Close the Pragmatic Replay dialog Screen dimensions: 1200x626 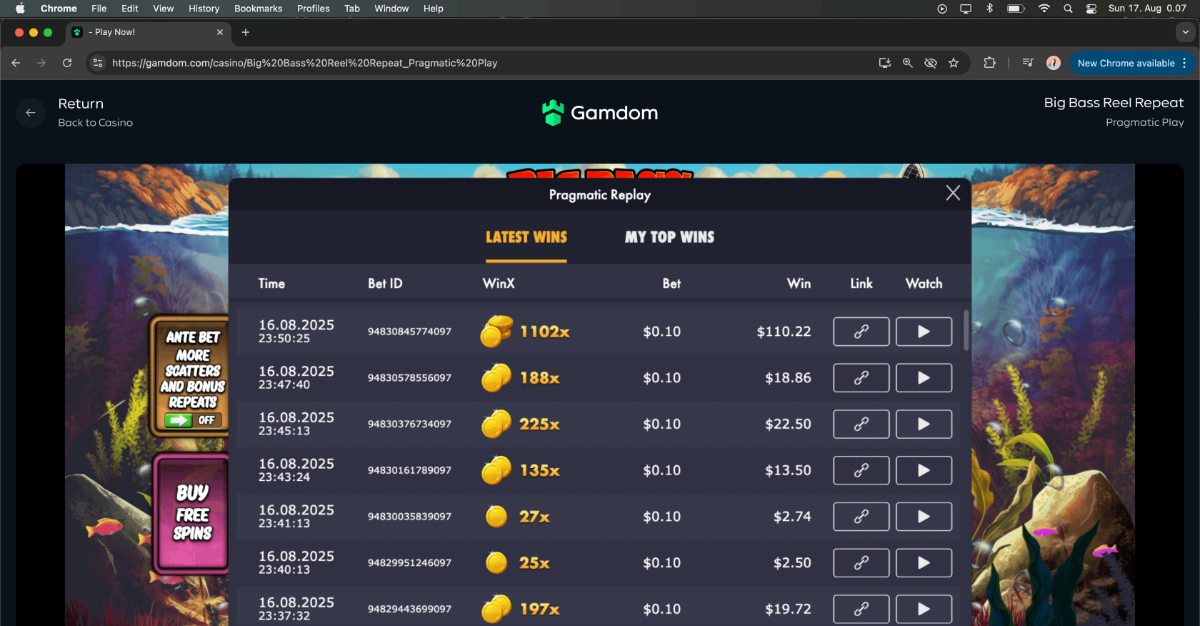[x=953, y=193]
